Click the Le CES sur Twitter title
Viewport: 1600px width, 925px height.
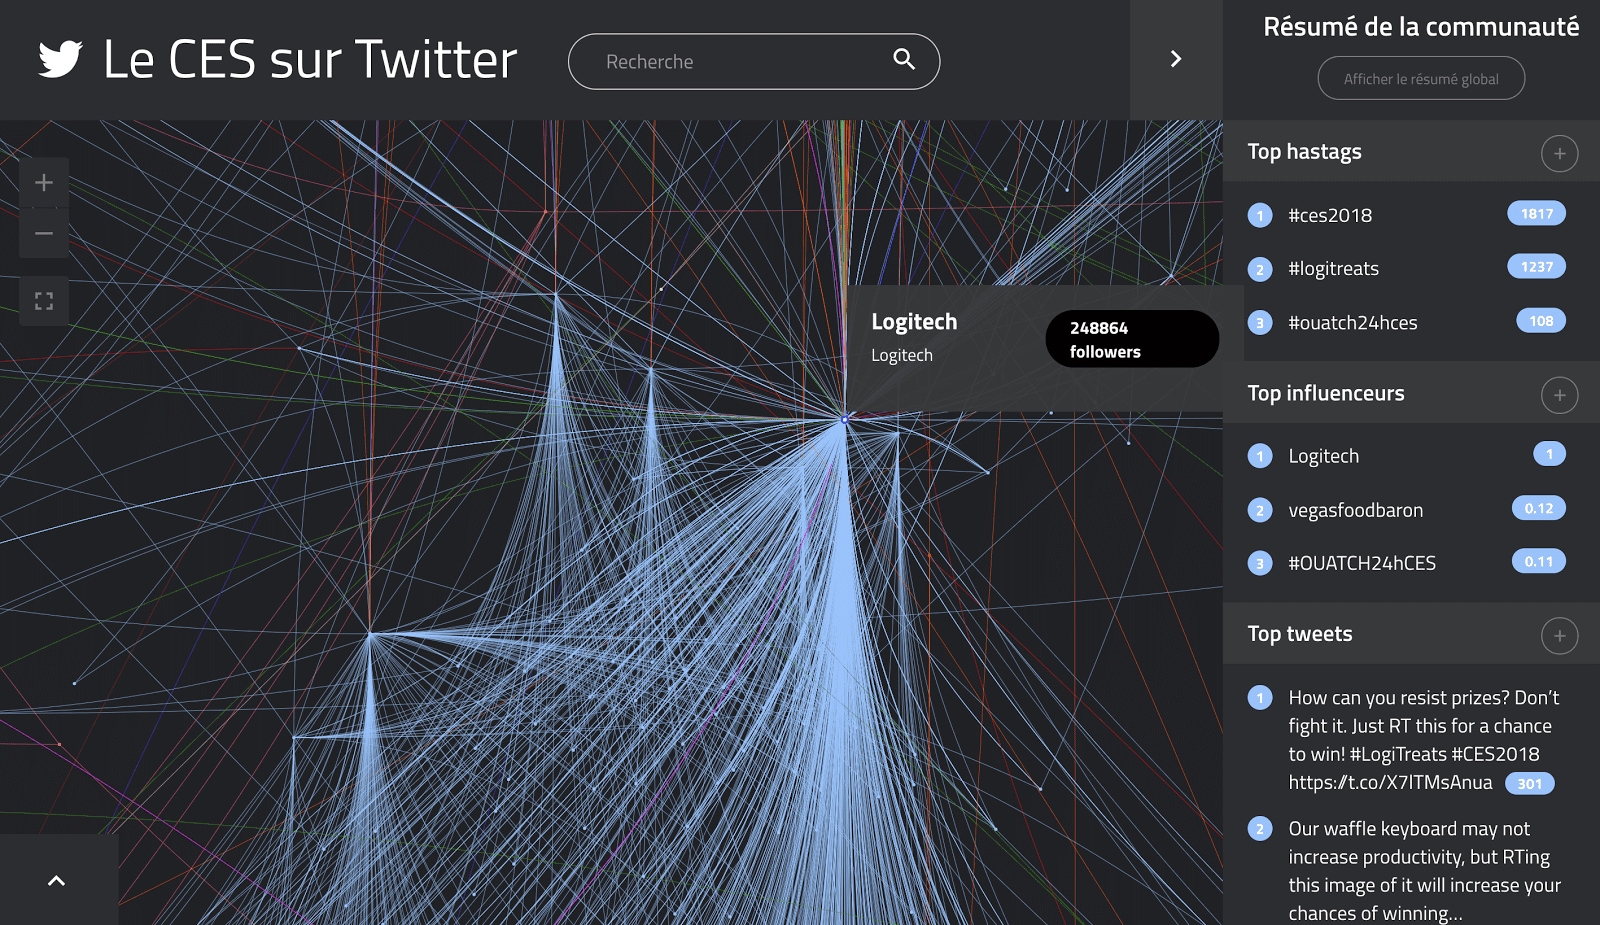[x=310, y=59]
